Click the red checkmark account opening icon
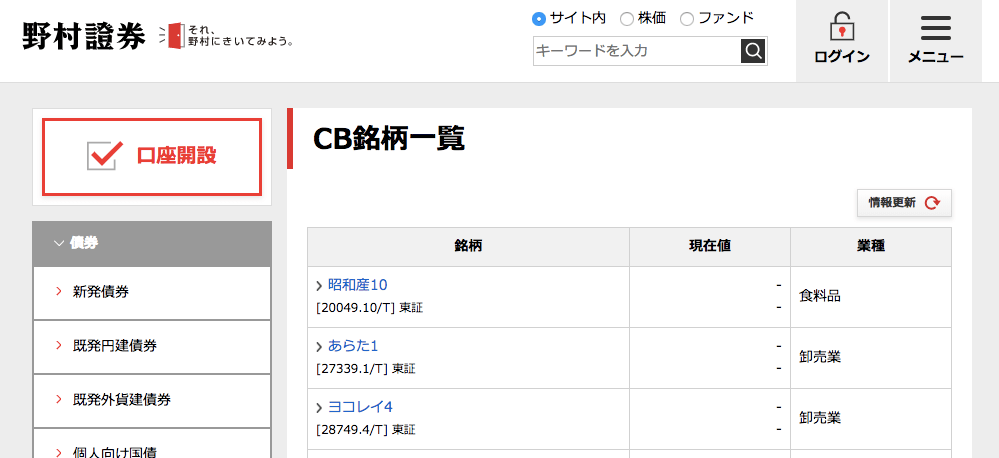 point(104,156)
